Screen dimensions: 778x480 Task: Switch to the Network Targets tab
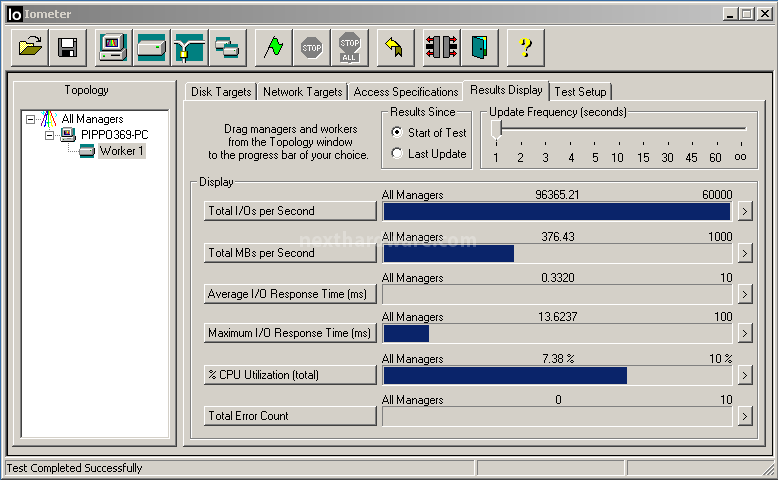tap(302, 92)
